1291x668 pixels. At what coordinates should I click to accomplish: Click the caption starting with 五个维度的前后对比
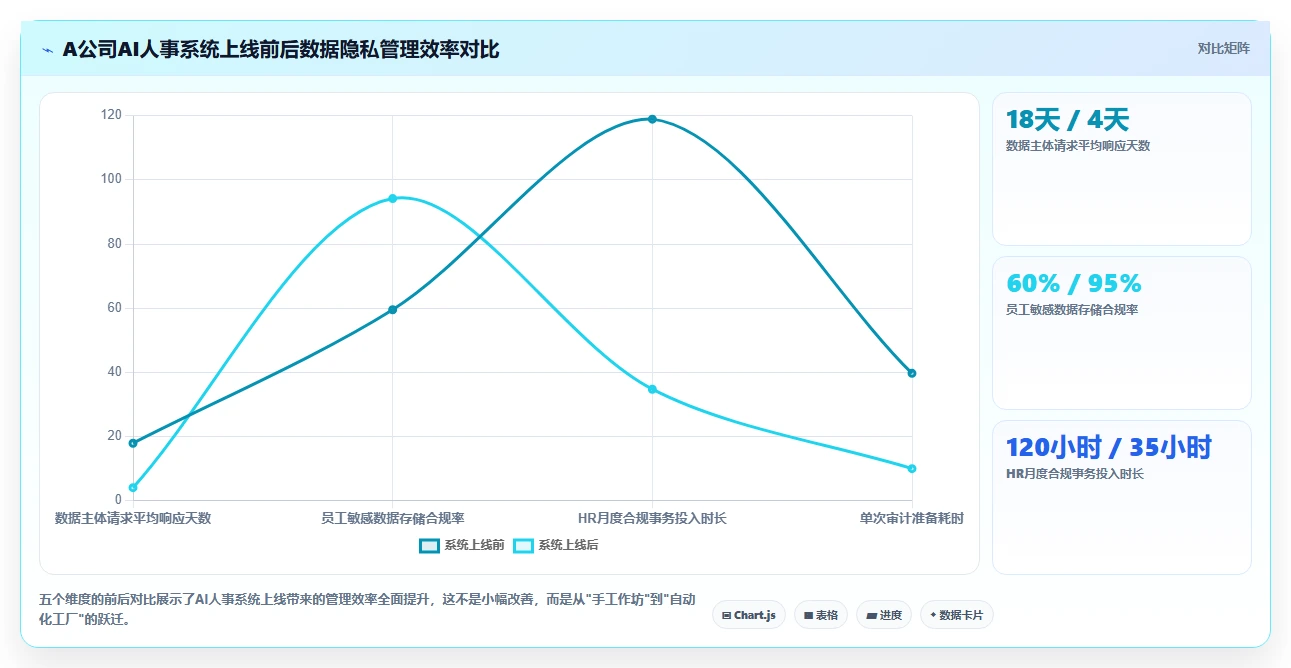[367, 609]
